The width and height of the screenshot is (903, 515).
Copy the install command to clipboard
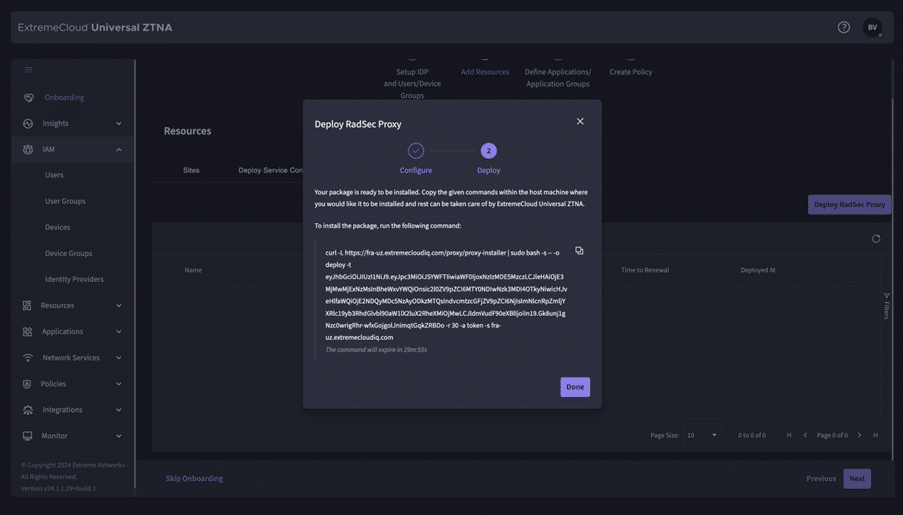point(579,251)
